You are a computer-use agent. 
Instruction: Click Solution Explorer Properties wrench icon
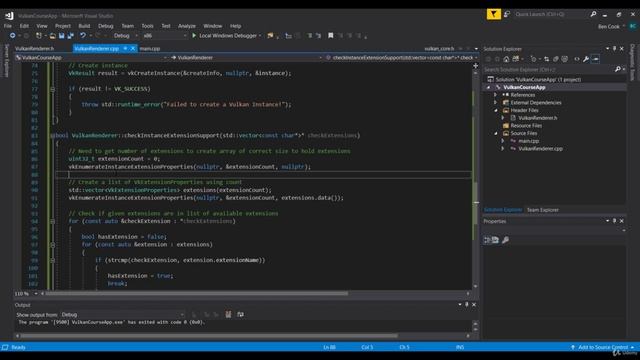click(586, 59)
